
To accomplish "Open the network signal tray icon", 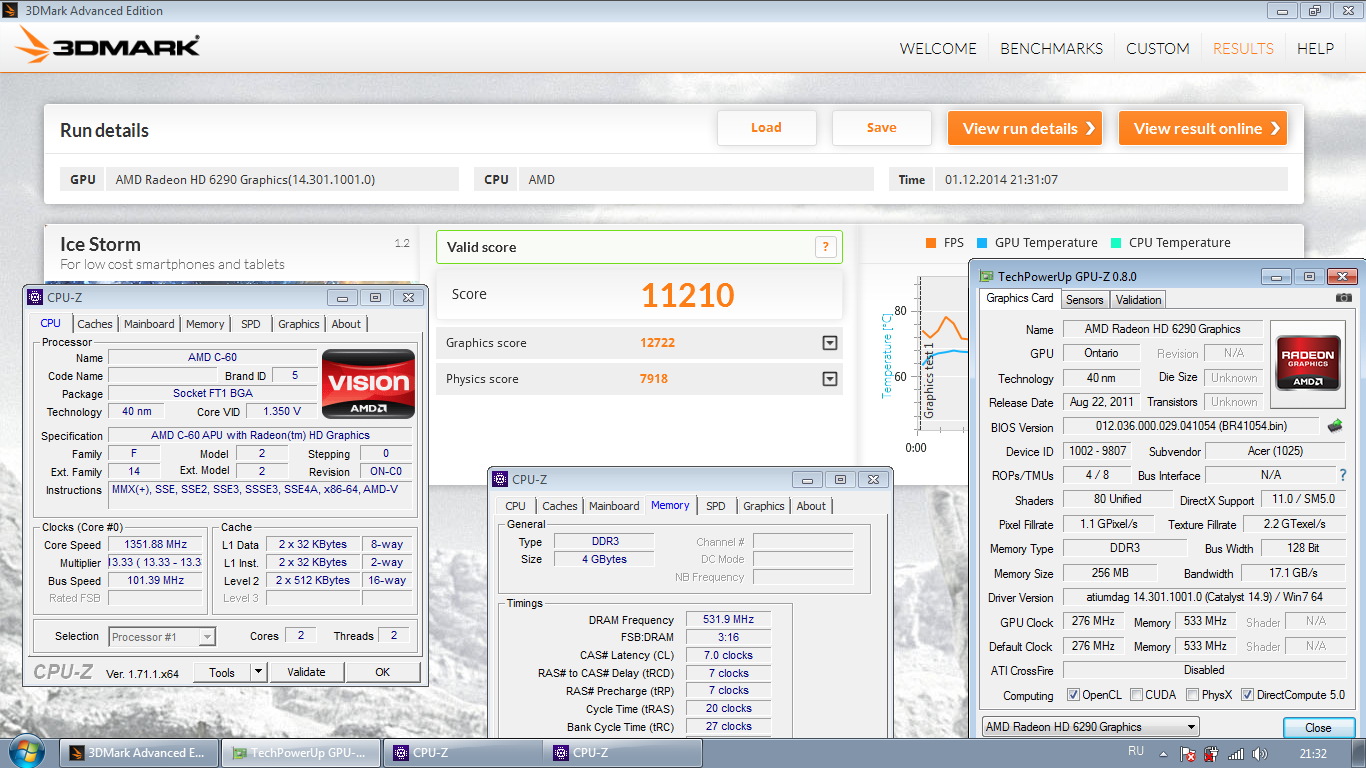I will [x=1236, y=754].
